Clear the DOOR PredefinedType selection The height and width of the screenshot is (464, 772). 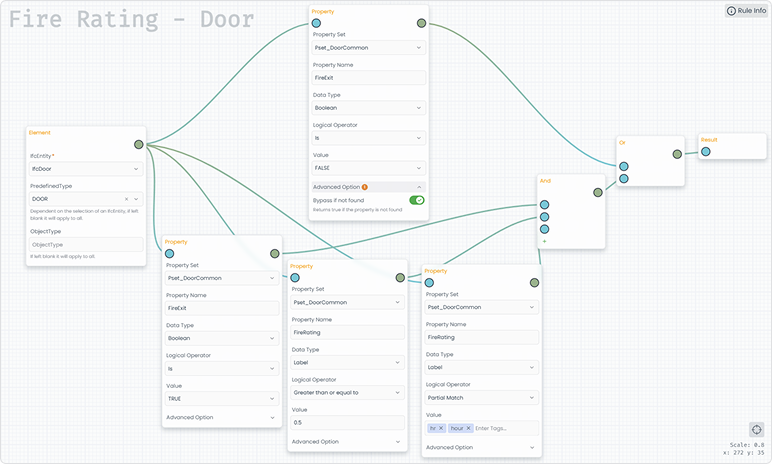[x=126, y=199]
